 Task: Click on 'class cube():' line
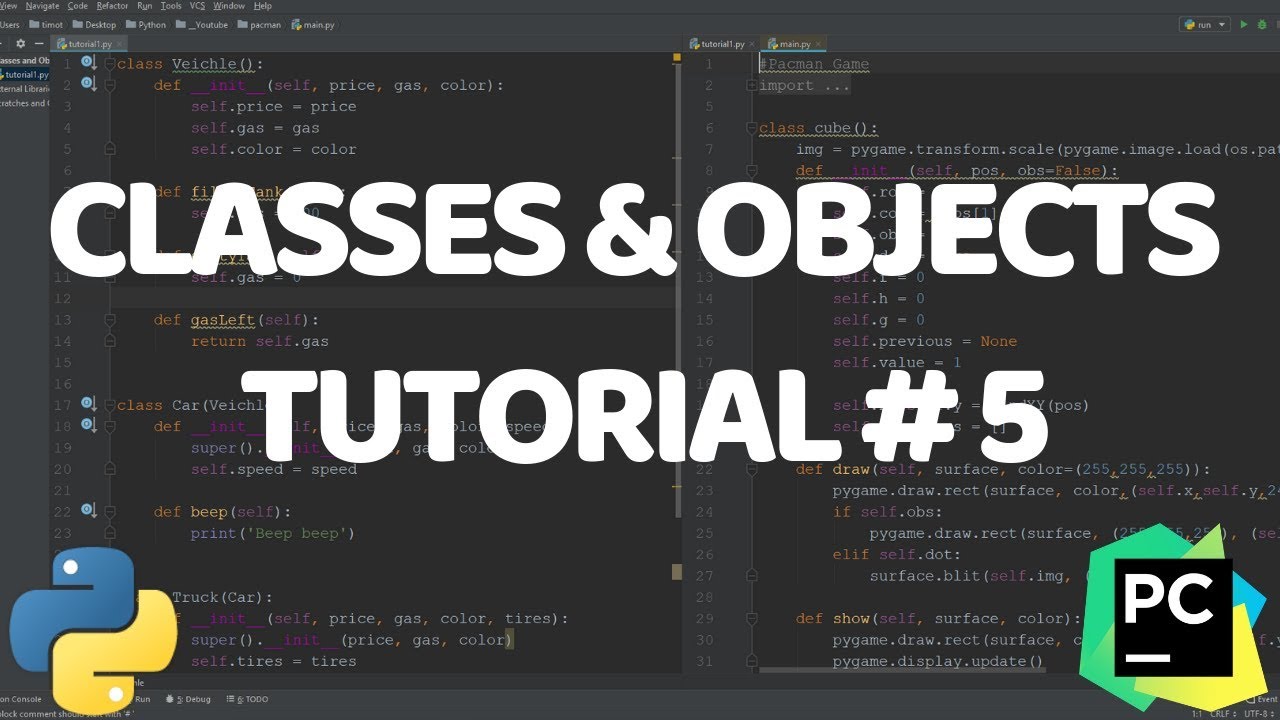[x=819, y=128]
